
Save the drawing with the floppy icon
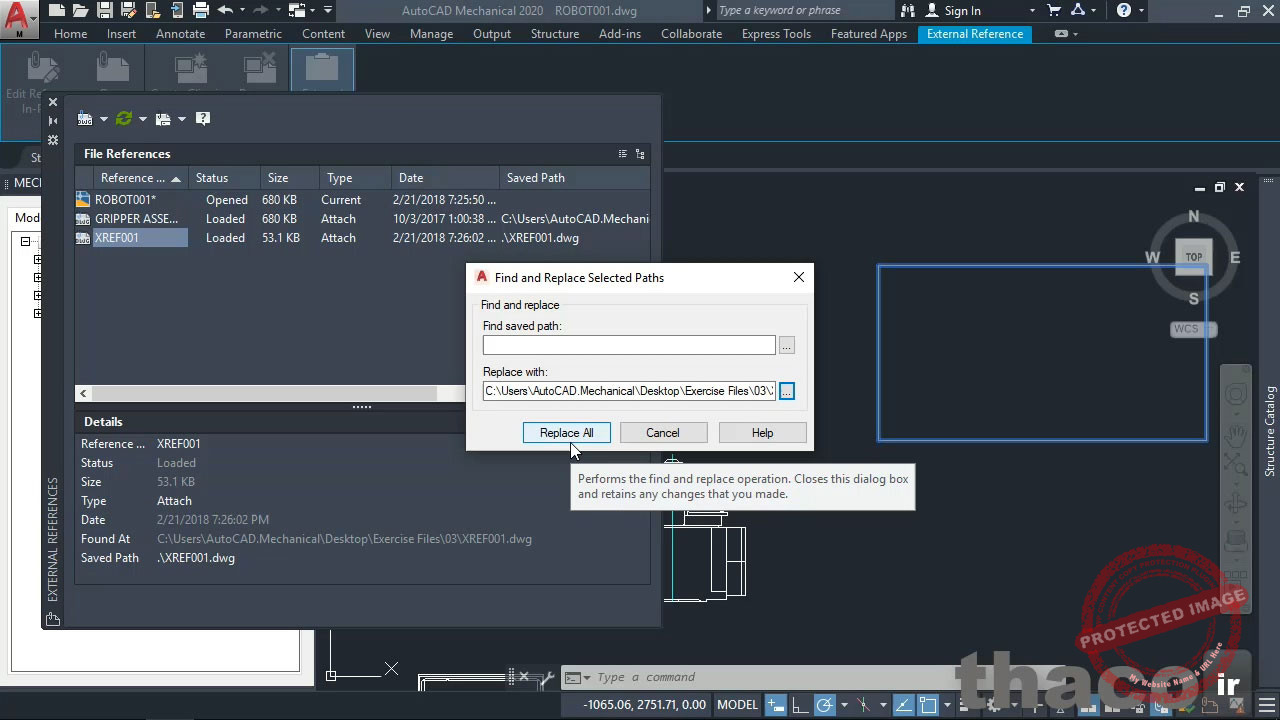click(x=105, y=11)
